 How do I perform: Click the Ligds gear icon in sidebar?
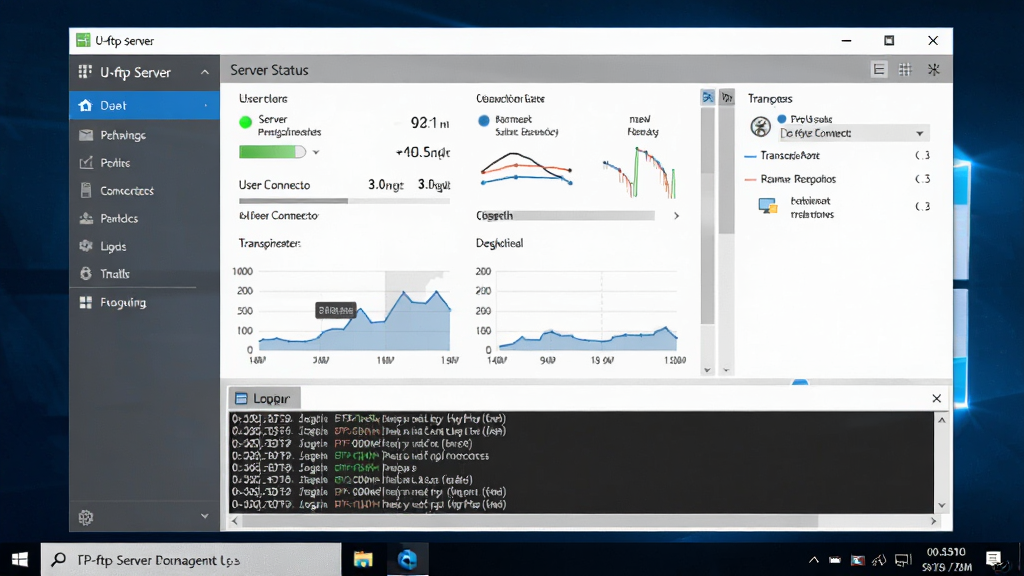pos(86,246)
